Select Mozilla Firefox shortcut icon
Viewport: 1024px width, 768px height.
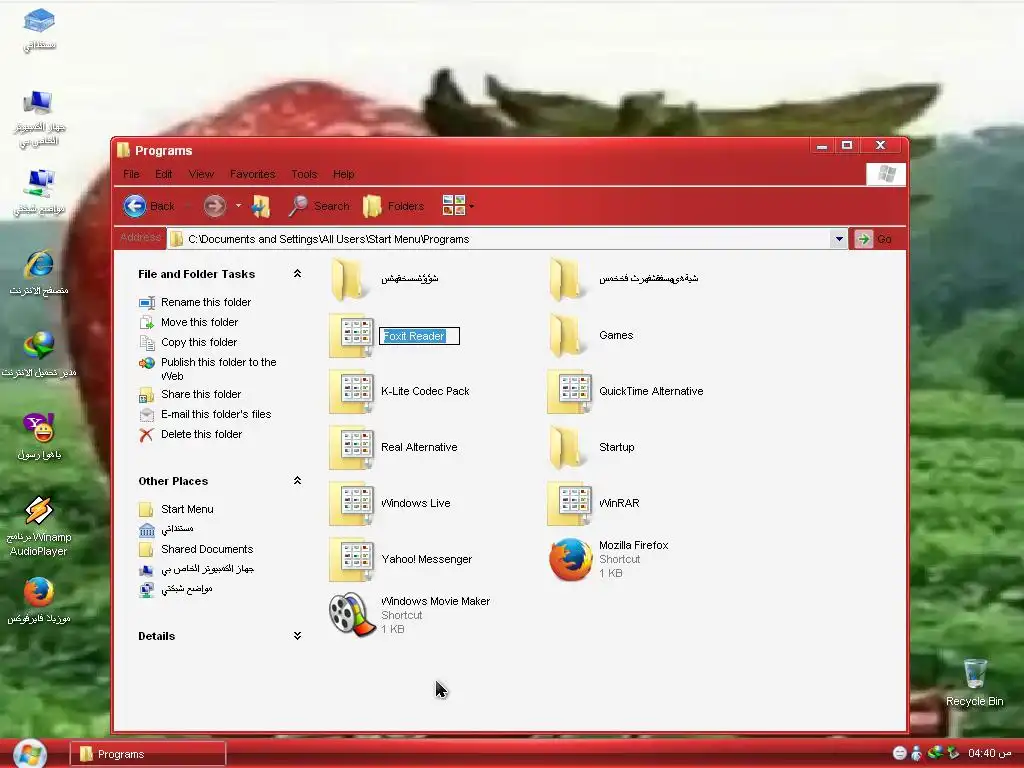click(x=570, y=560)
